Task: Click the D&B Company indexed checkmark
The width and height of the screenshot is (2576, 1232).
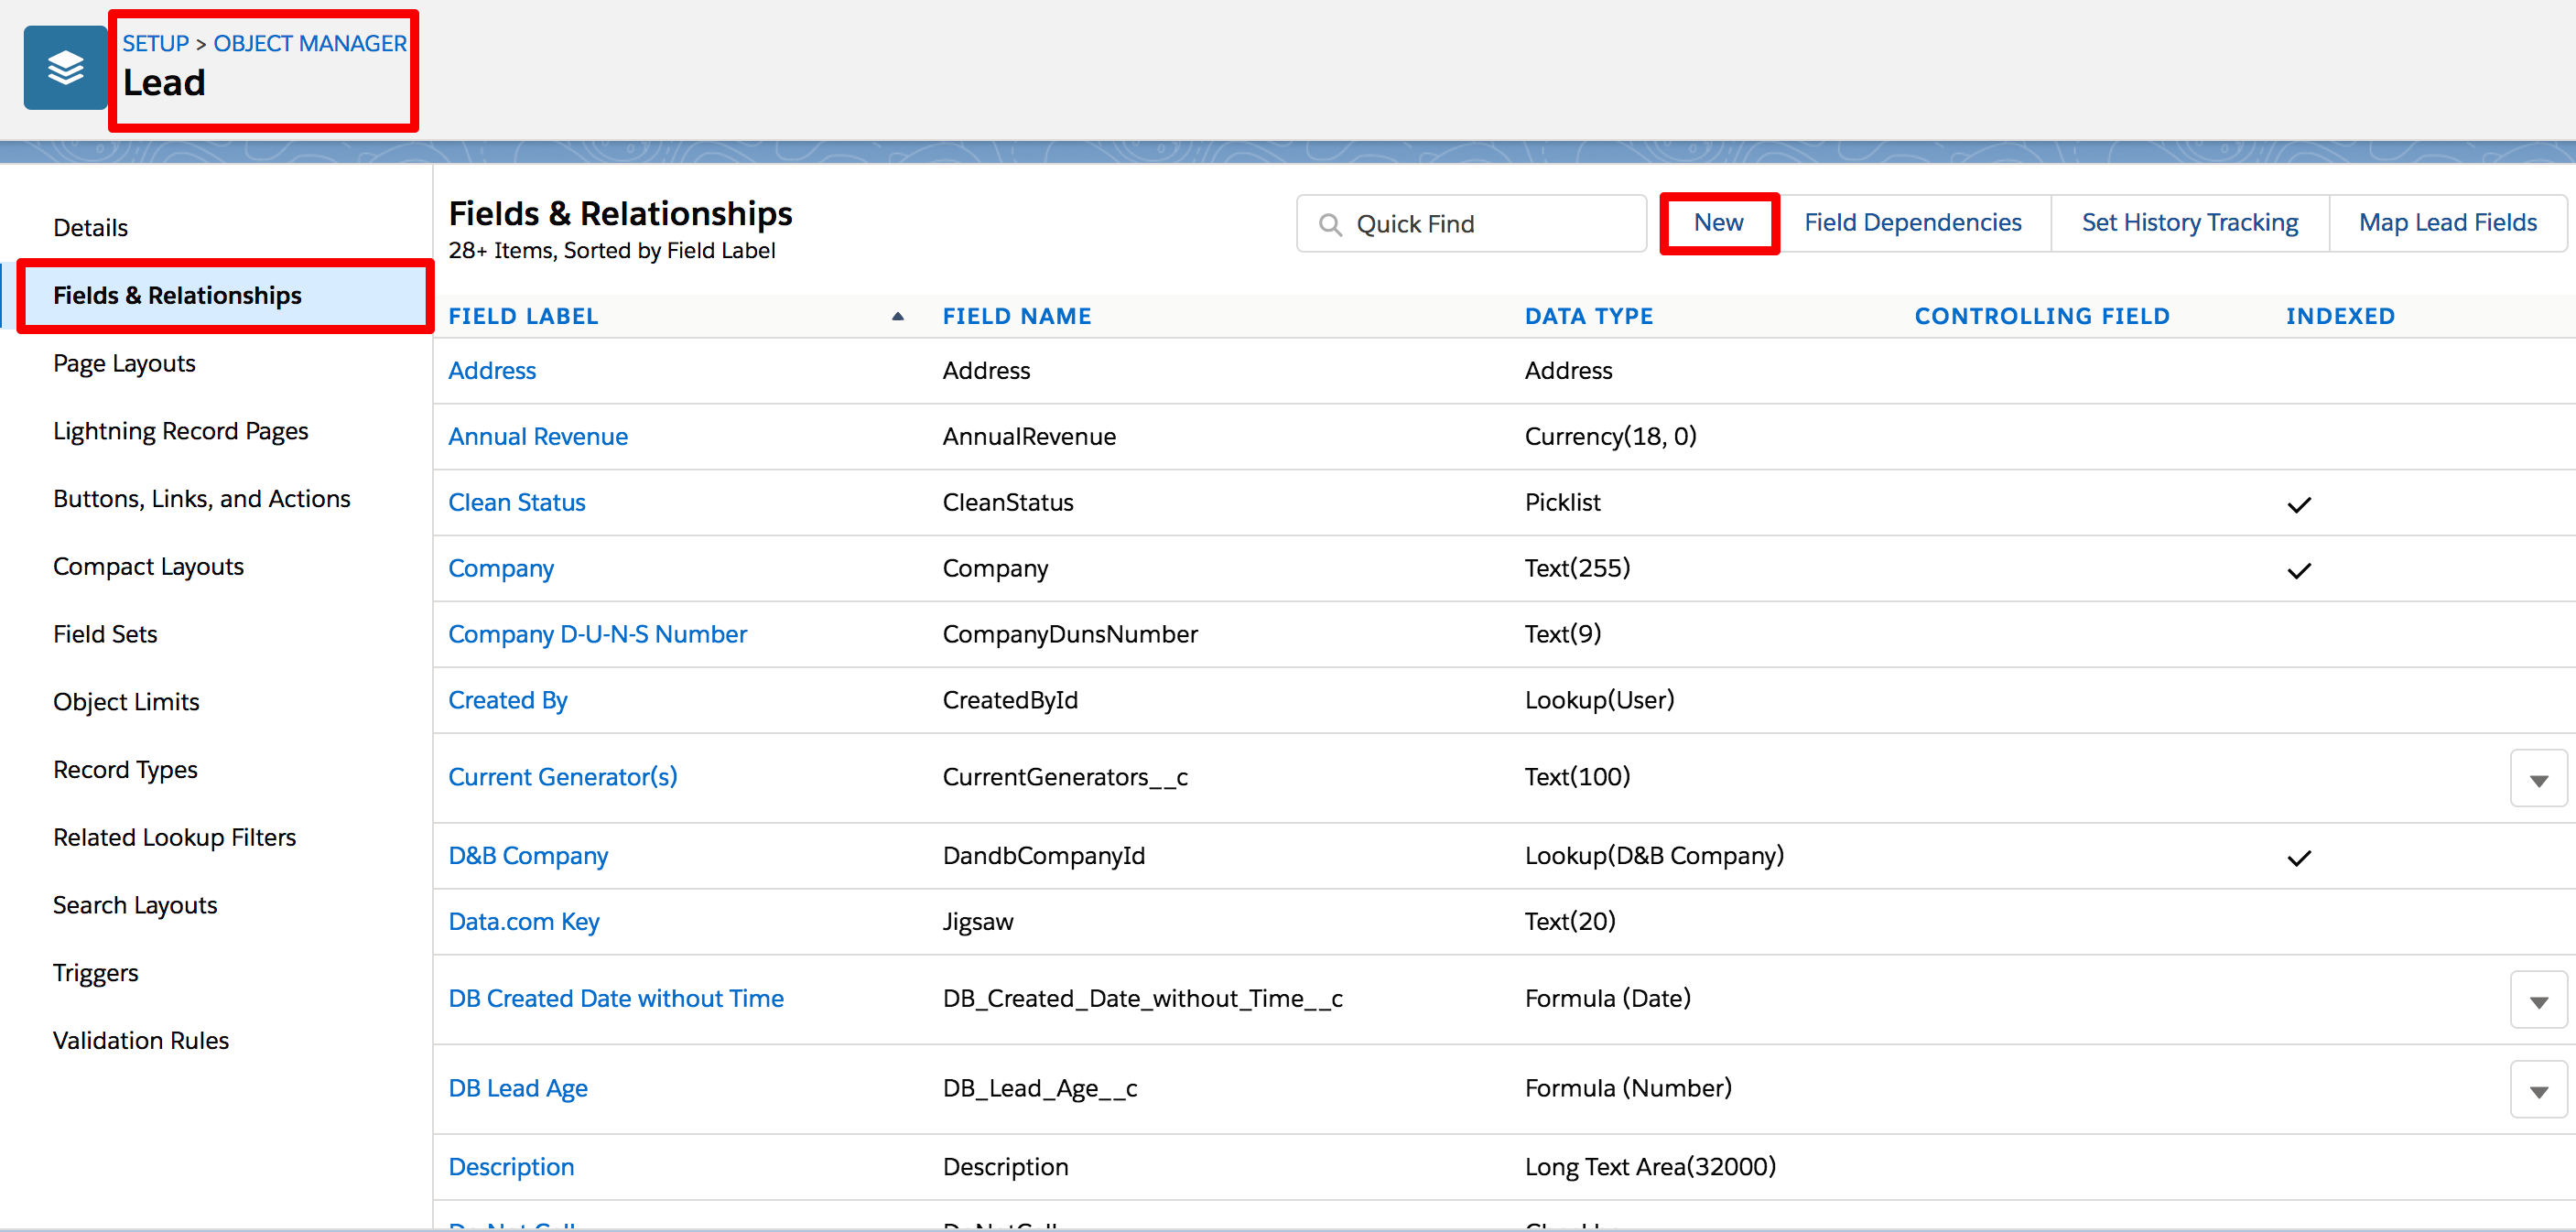Action: coord(2298,857)
